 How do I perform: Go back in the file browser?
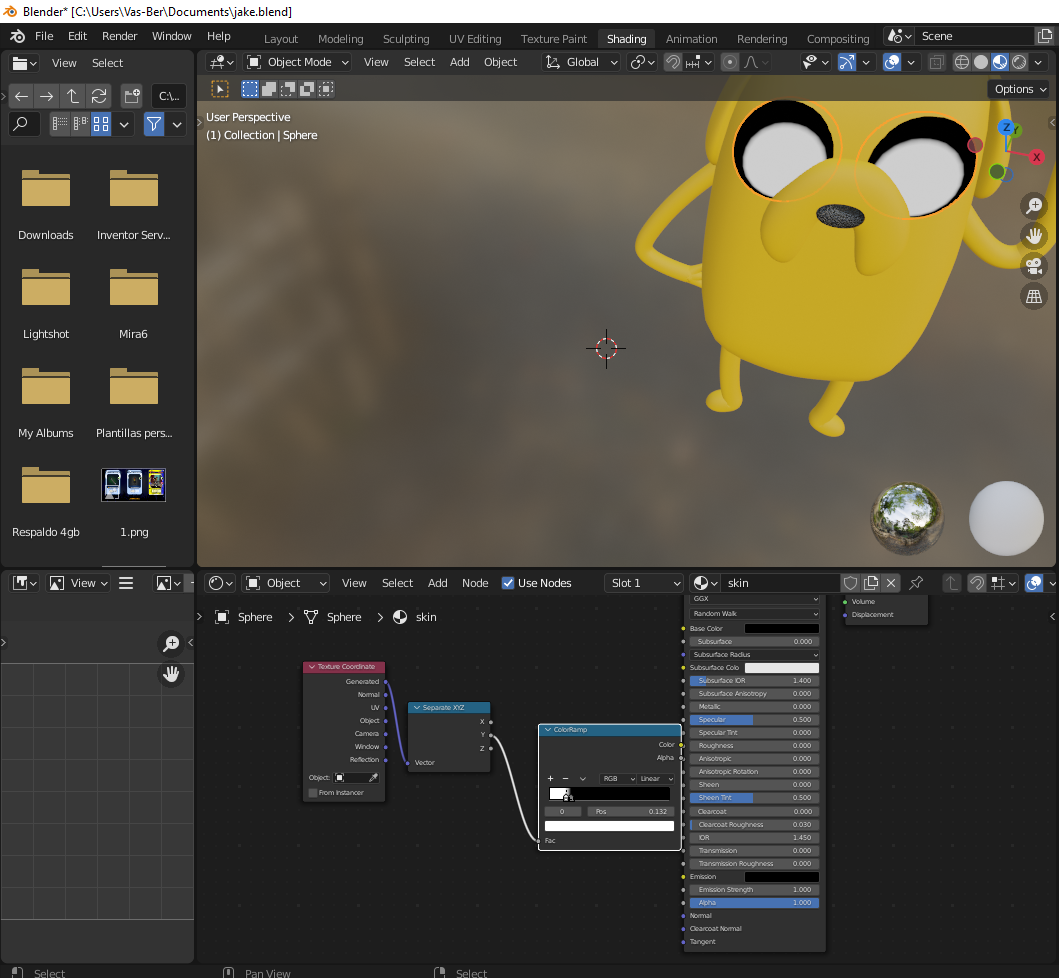(22, 97)
